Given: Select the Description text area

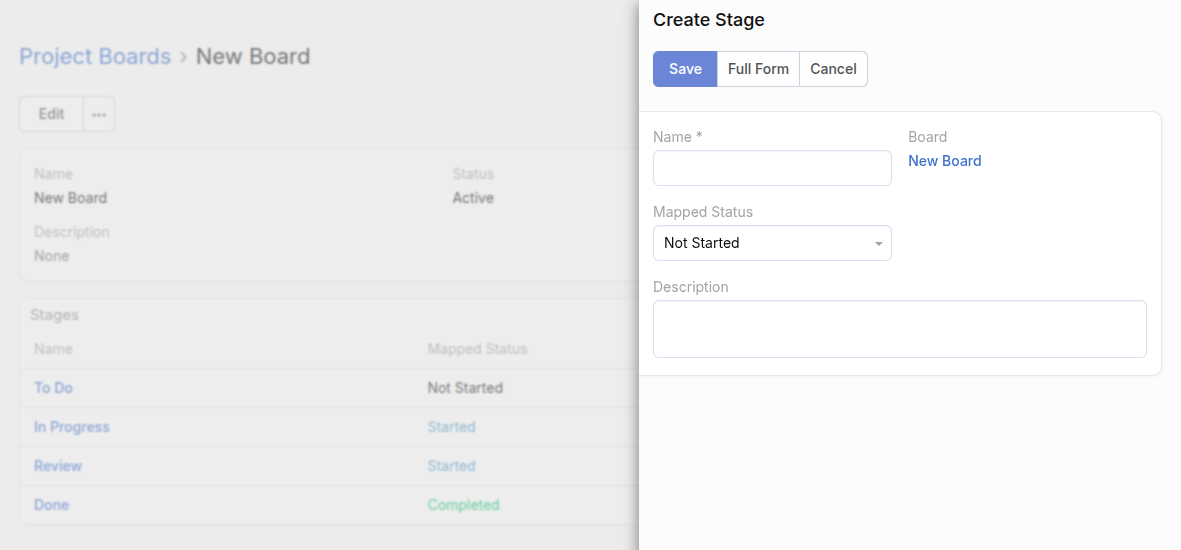Looking at the screenshot, I should point(899,329).
